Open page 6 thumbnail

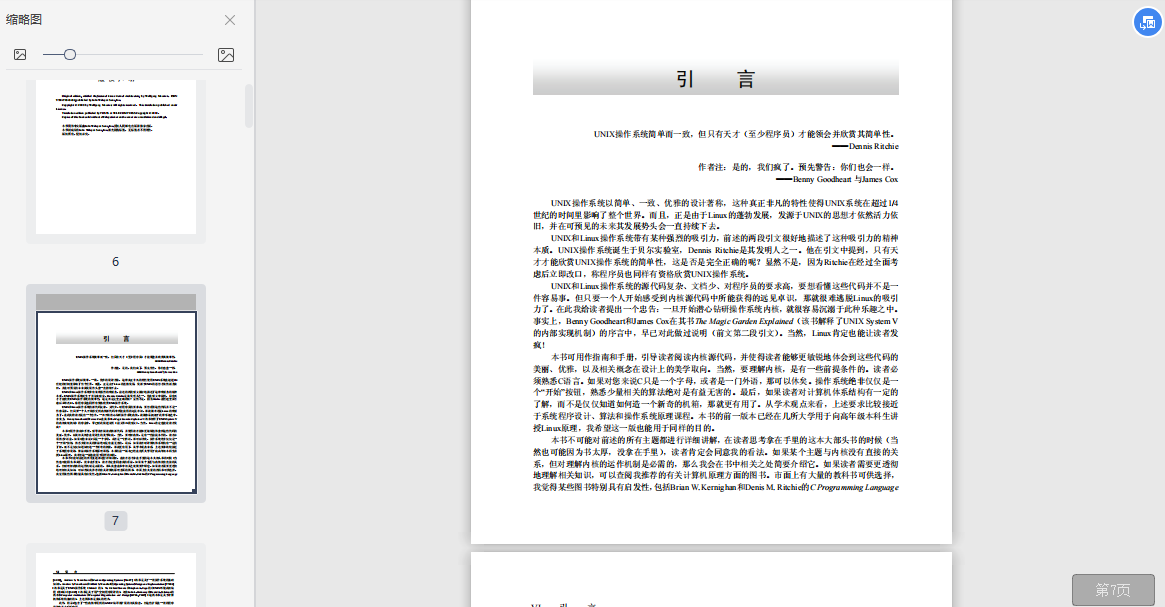click(116, 156)
